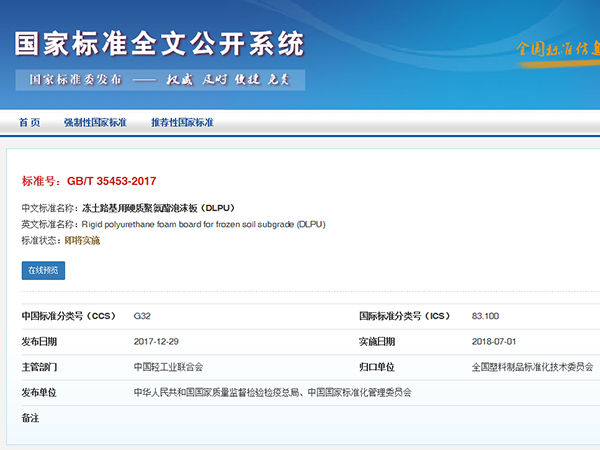
Task: Click the 备注 row label
Action: click(x=30, y=417)
